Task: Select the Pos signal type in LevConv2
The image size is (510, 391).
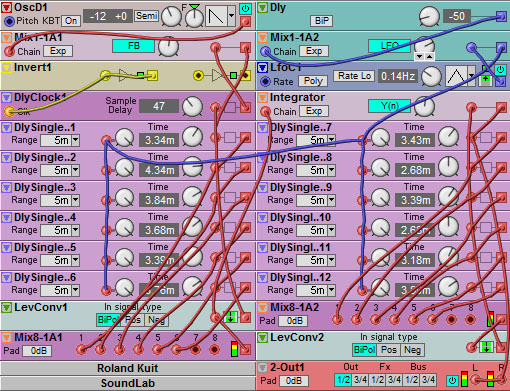Action: pyautogui.click(x=389, y=350)
